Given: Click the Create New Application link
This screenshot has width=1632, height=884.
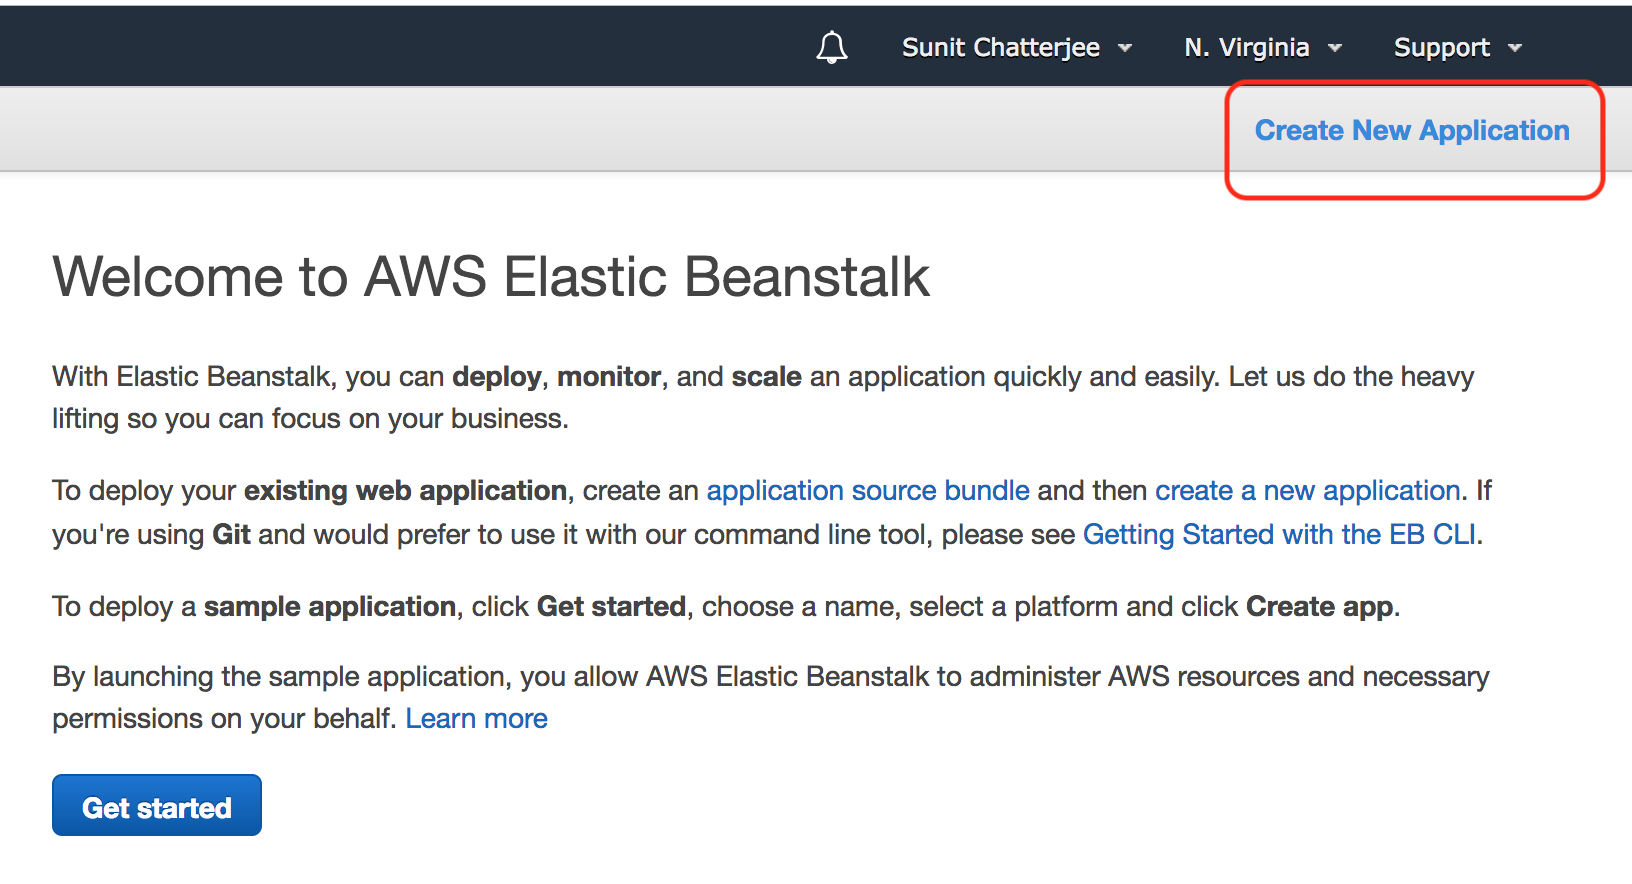Looking at the screenshot, I should point(1412,131).
